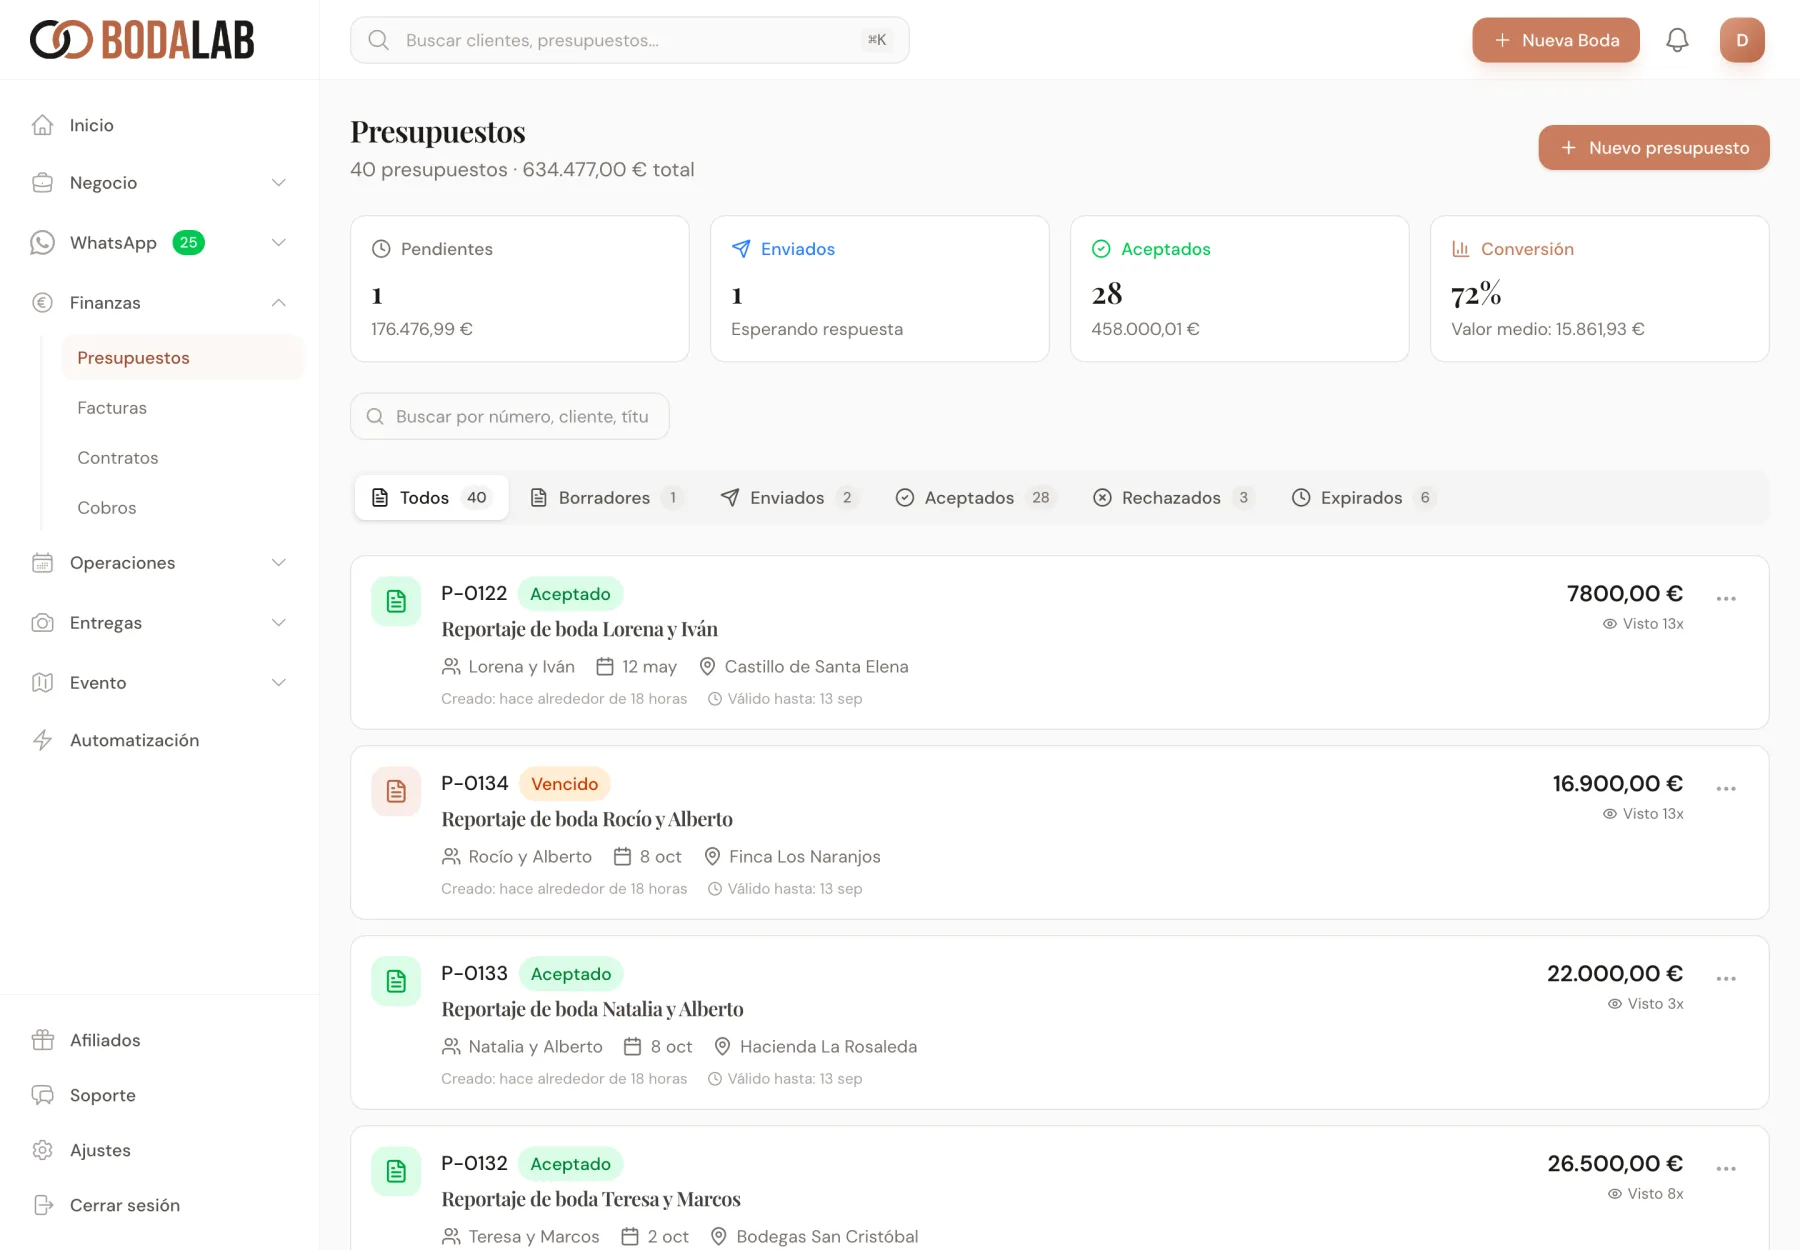This screenshot has height=1250, width=1800.
Task: Open Contratos in the sidebar
Action: click(183, 458)
